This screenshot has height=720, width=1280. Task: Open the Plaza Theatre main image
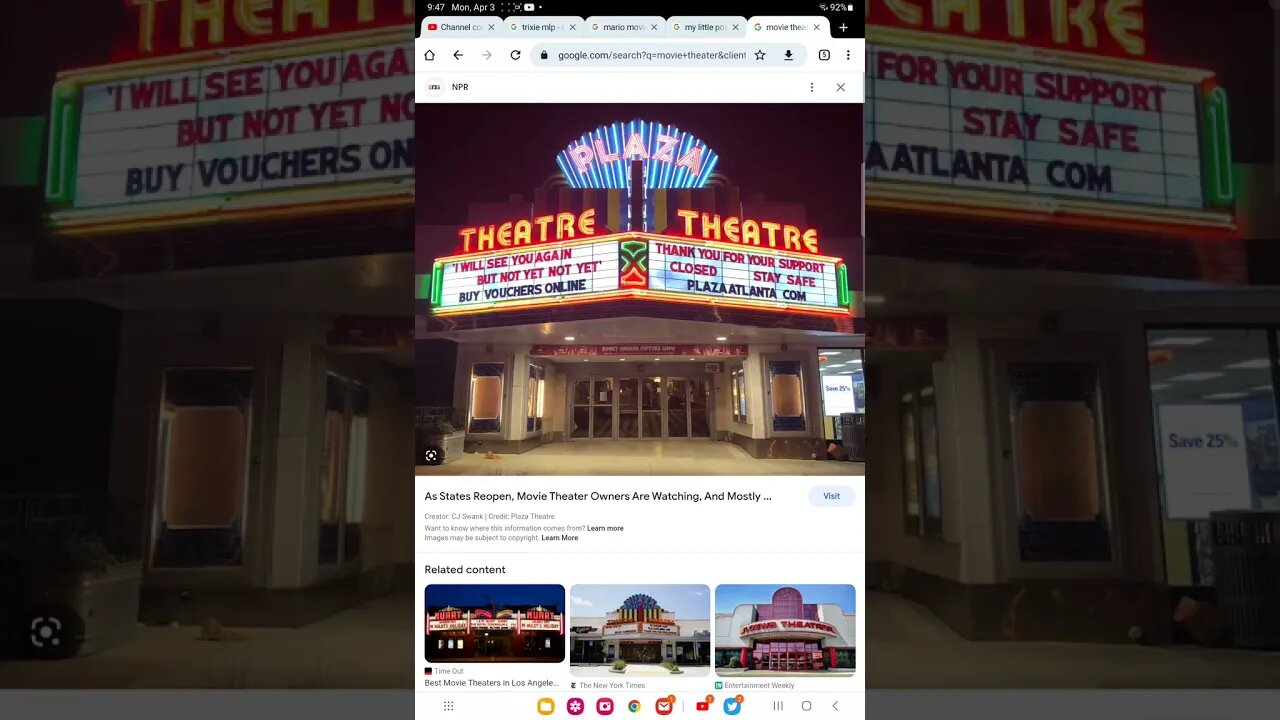[x=640, y=289]
